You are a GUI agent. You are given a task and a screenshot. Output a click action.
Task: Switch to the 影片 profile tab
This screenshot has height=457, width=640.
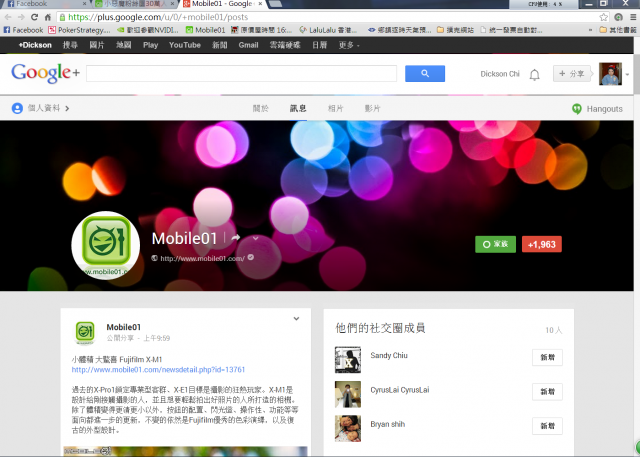(372, 108)
